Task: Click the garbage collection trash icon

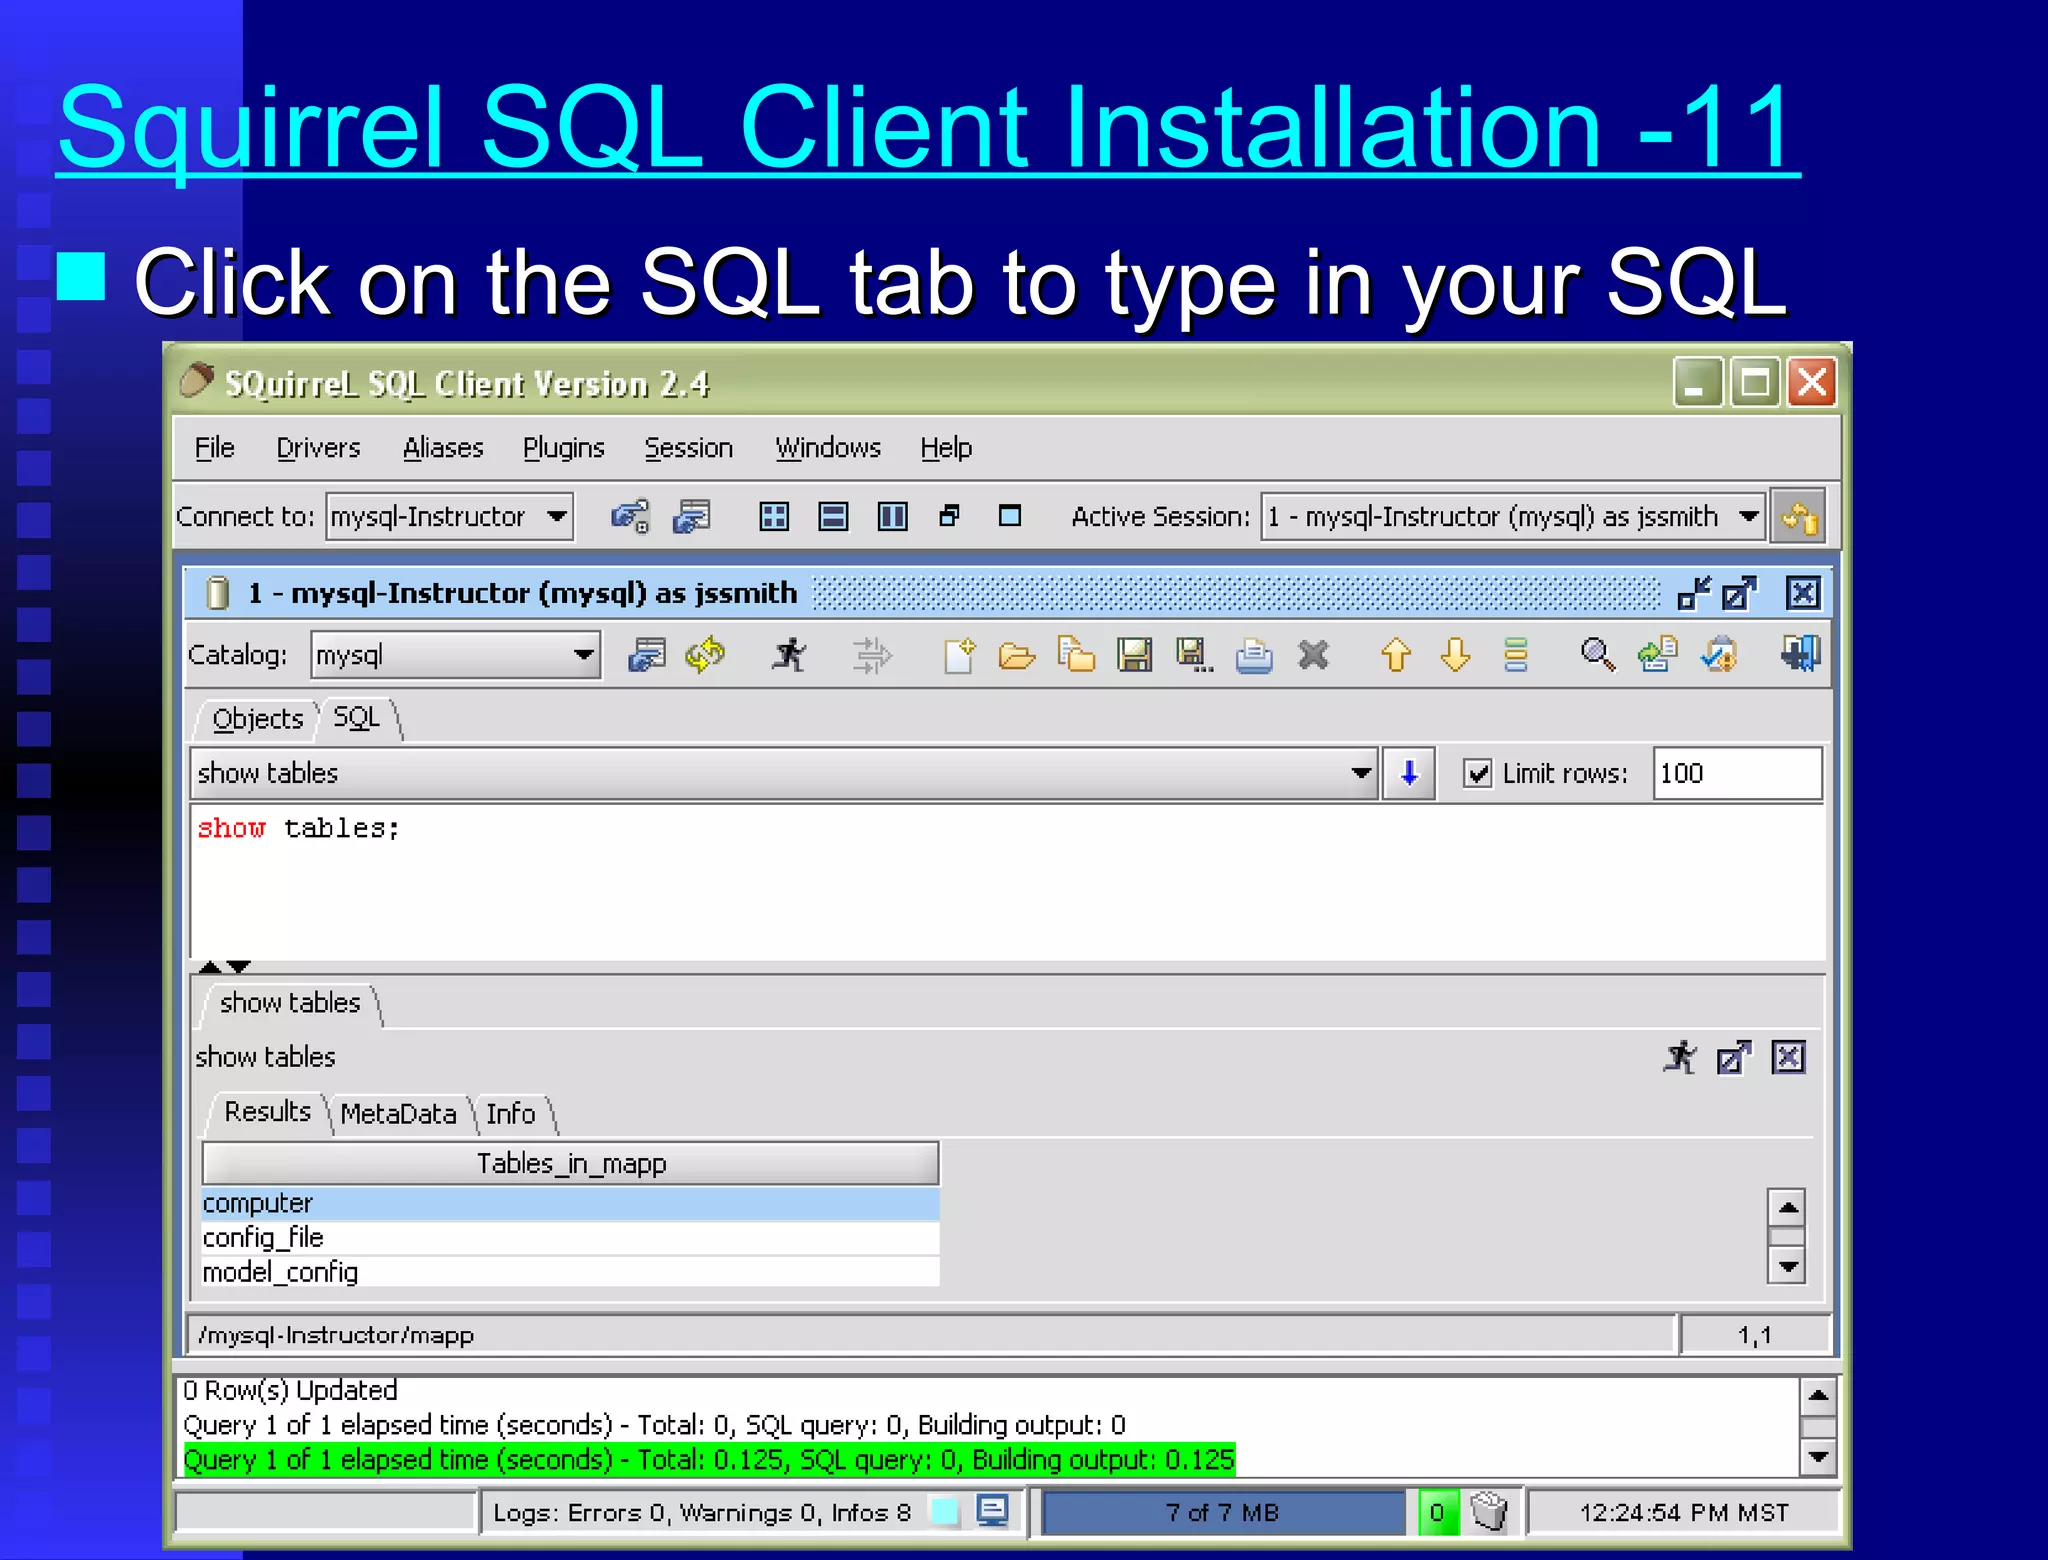Action: [1489, 1511]
